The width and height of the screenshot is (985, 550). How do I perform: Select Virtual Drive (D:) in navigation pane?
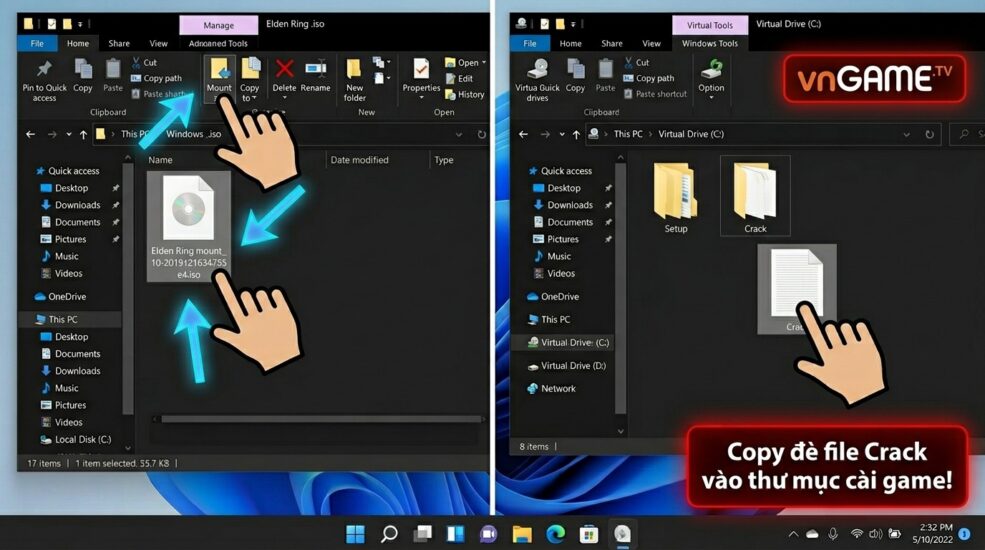coord(572,366)
